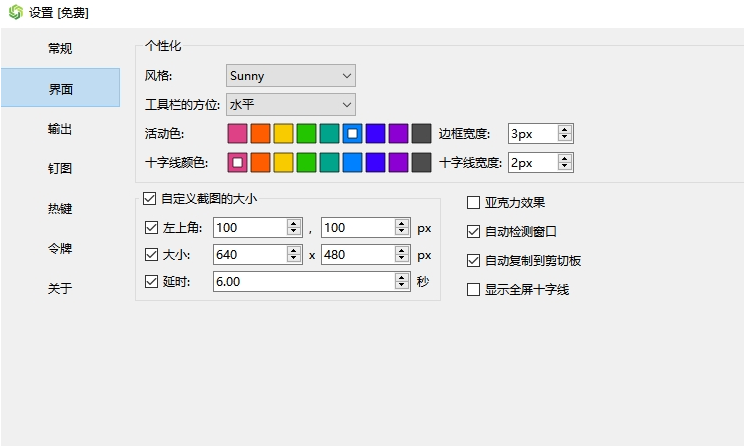Click the app logo in title bar

[x=15, y=12]
